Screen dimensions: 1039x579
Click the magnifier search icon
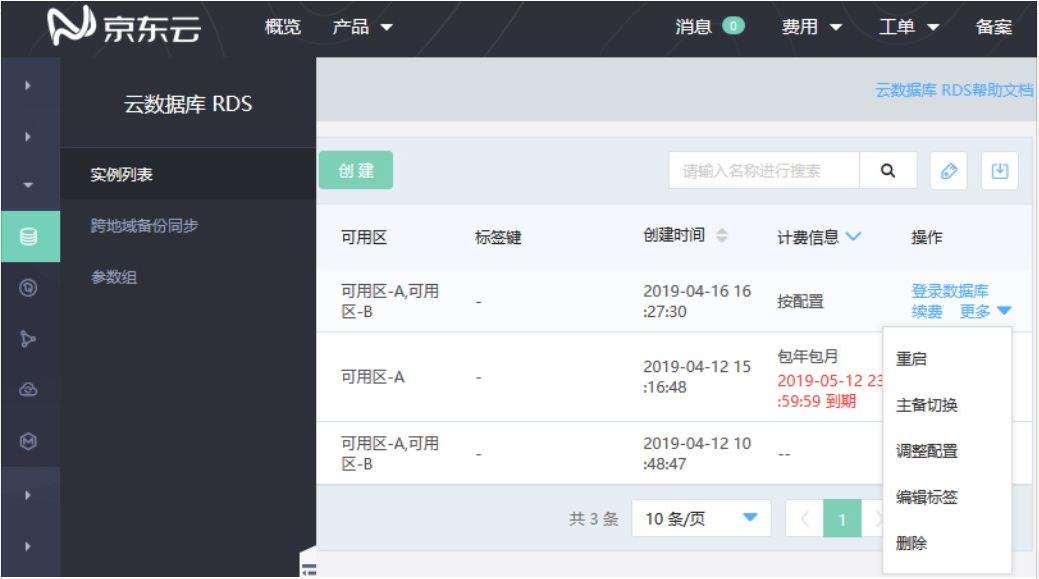point(888,170)
